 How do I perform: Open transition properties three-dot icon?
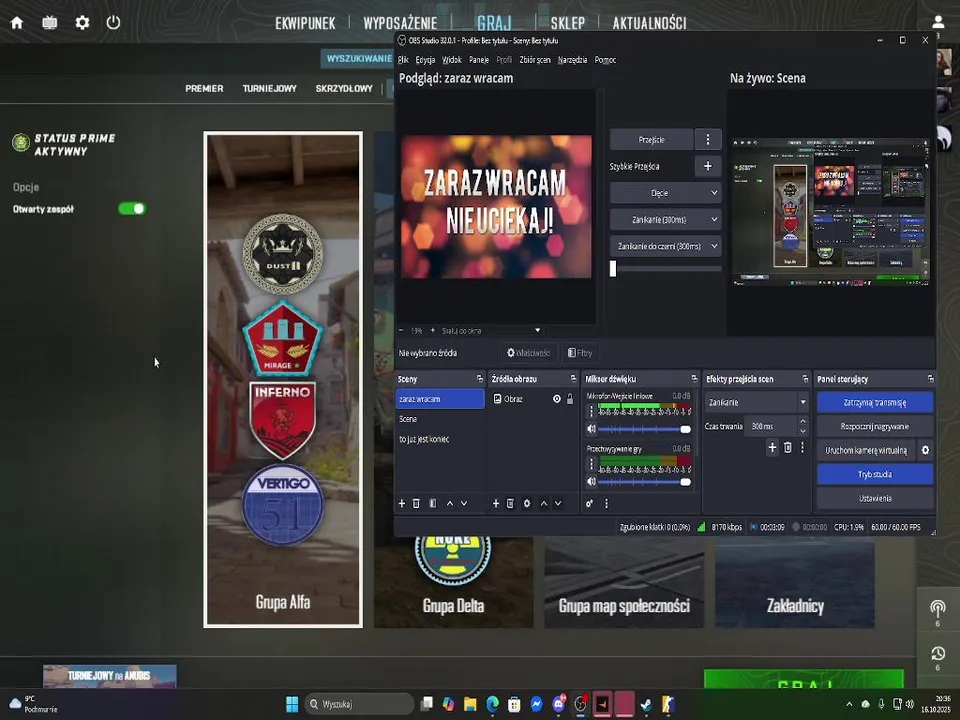[x=803, y=448]
